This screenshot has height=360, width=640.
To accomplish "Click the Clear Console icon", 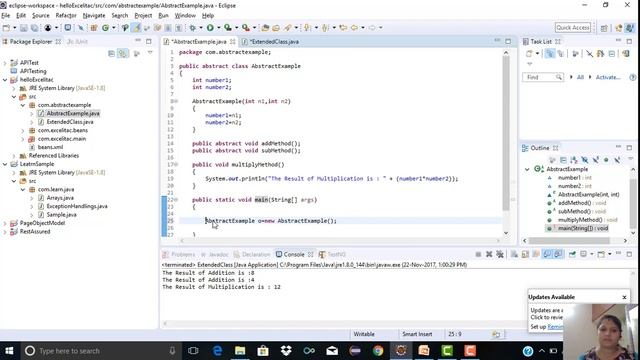I will click(514, 254).
